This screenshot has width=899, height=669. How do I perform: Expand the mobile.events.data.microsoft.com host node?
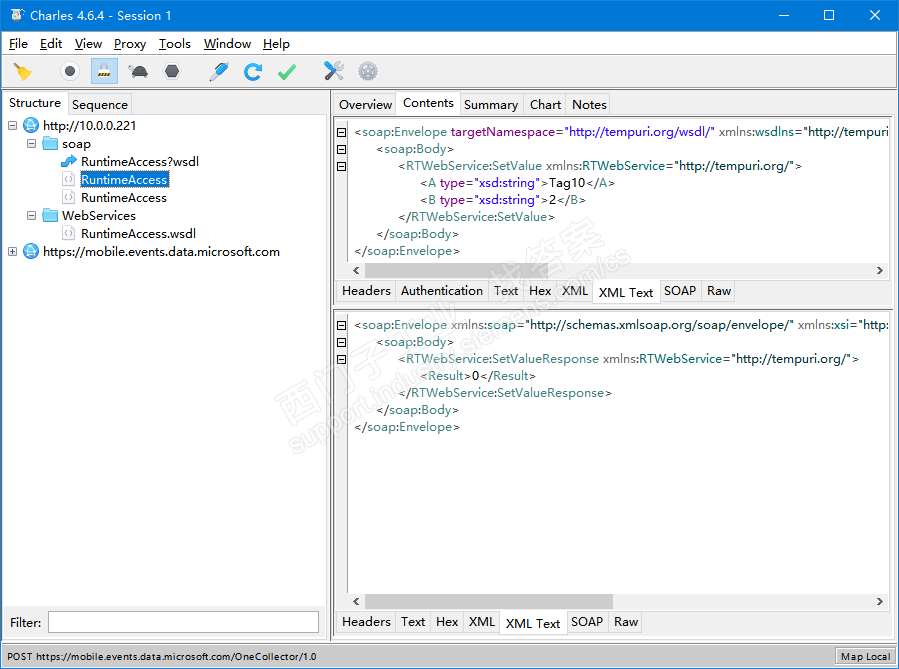click(x=13, y=252)
